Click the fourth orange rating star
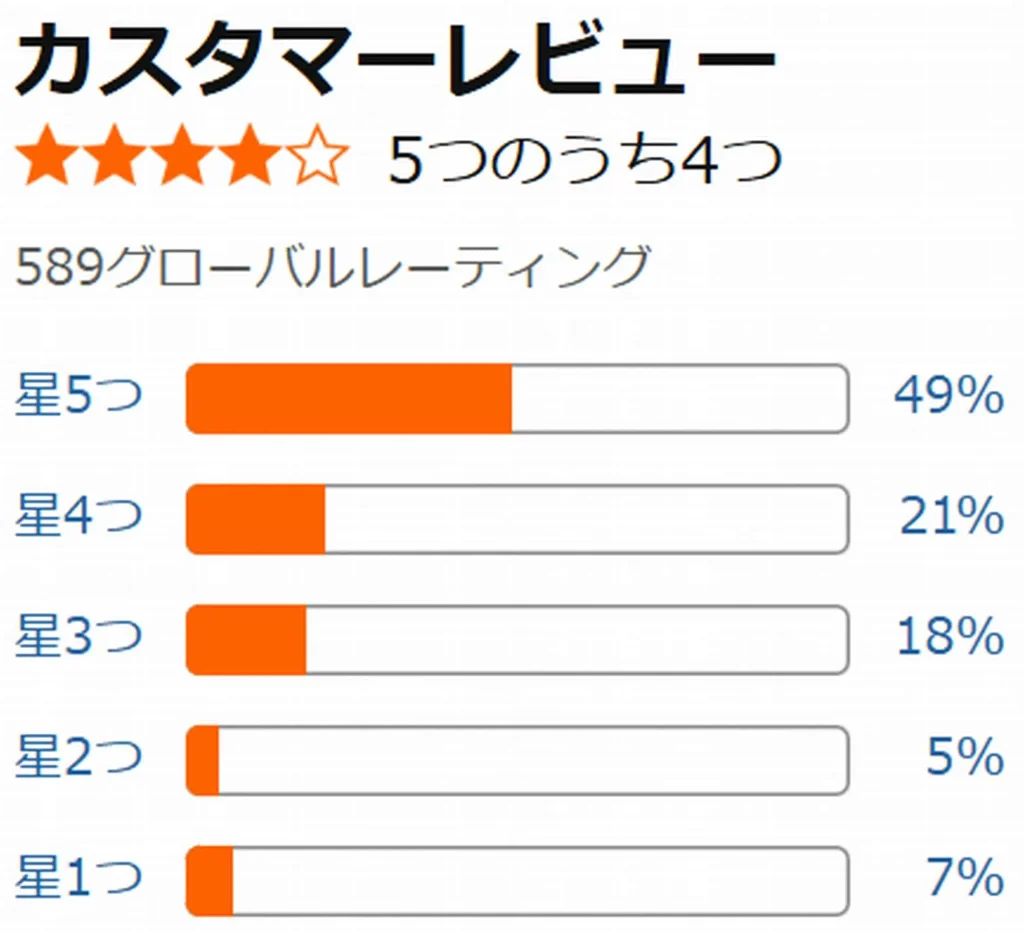Image resolution: width=1024 pixels, height=932 pixels. click(250, 155)
